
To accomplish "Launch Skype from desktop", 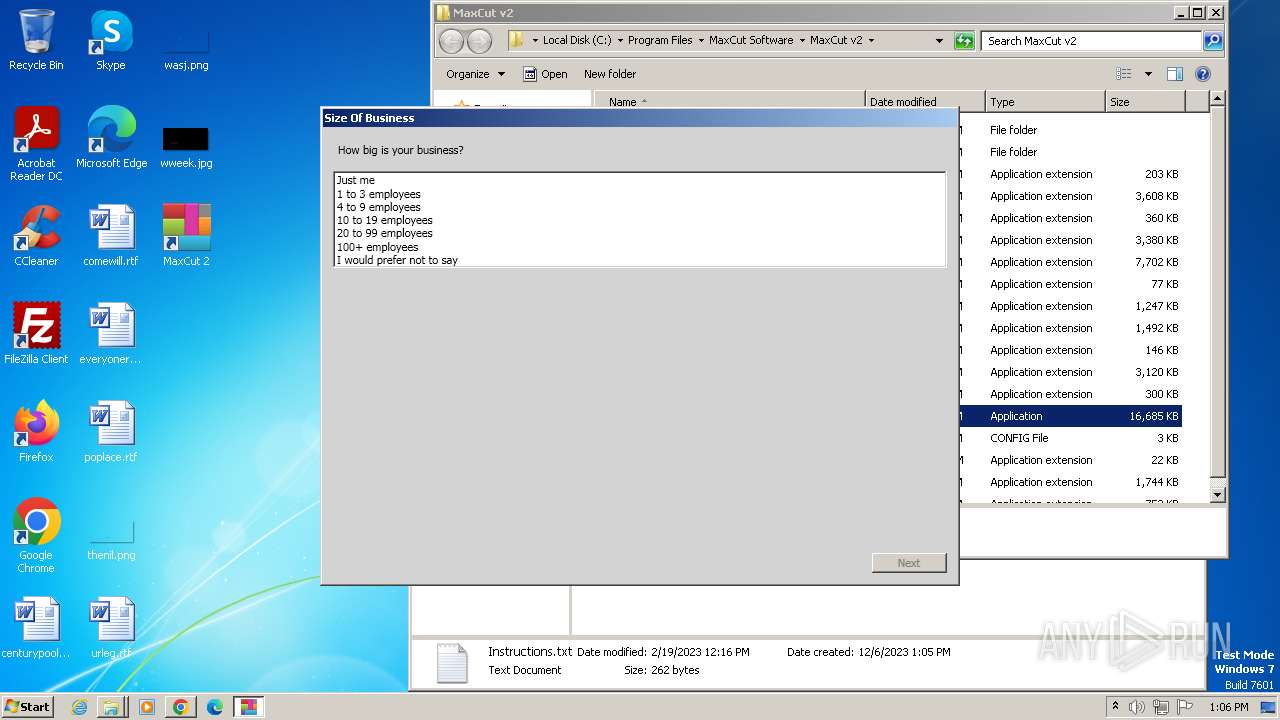I will 111,40.
